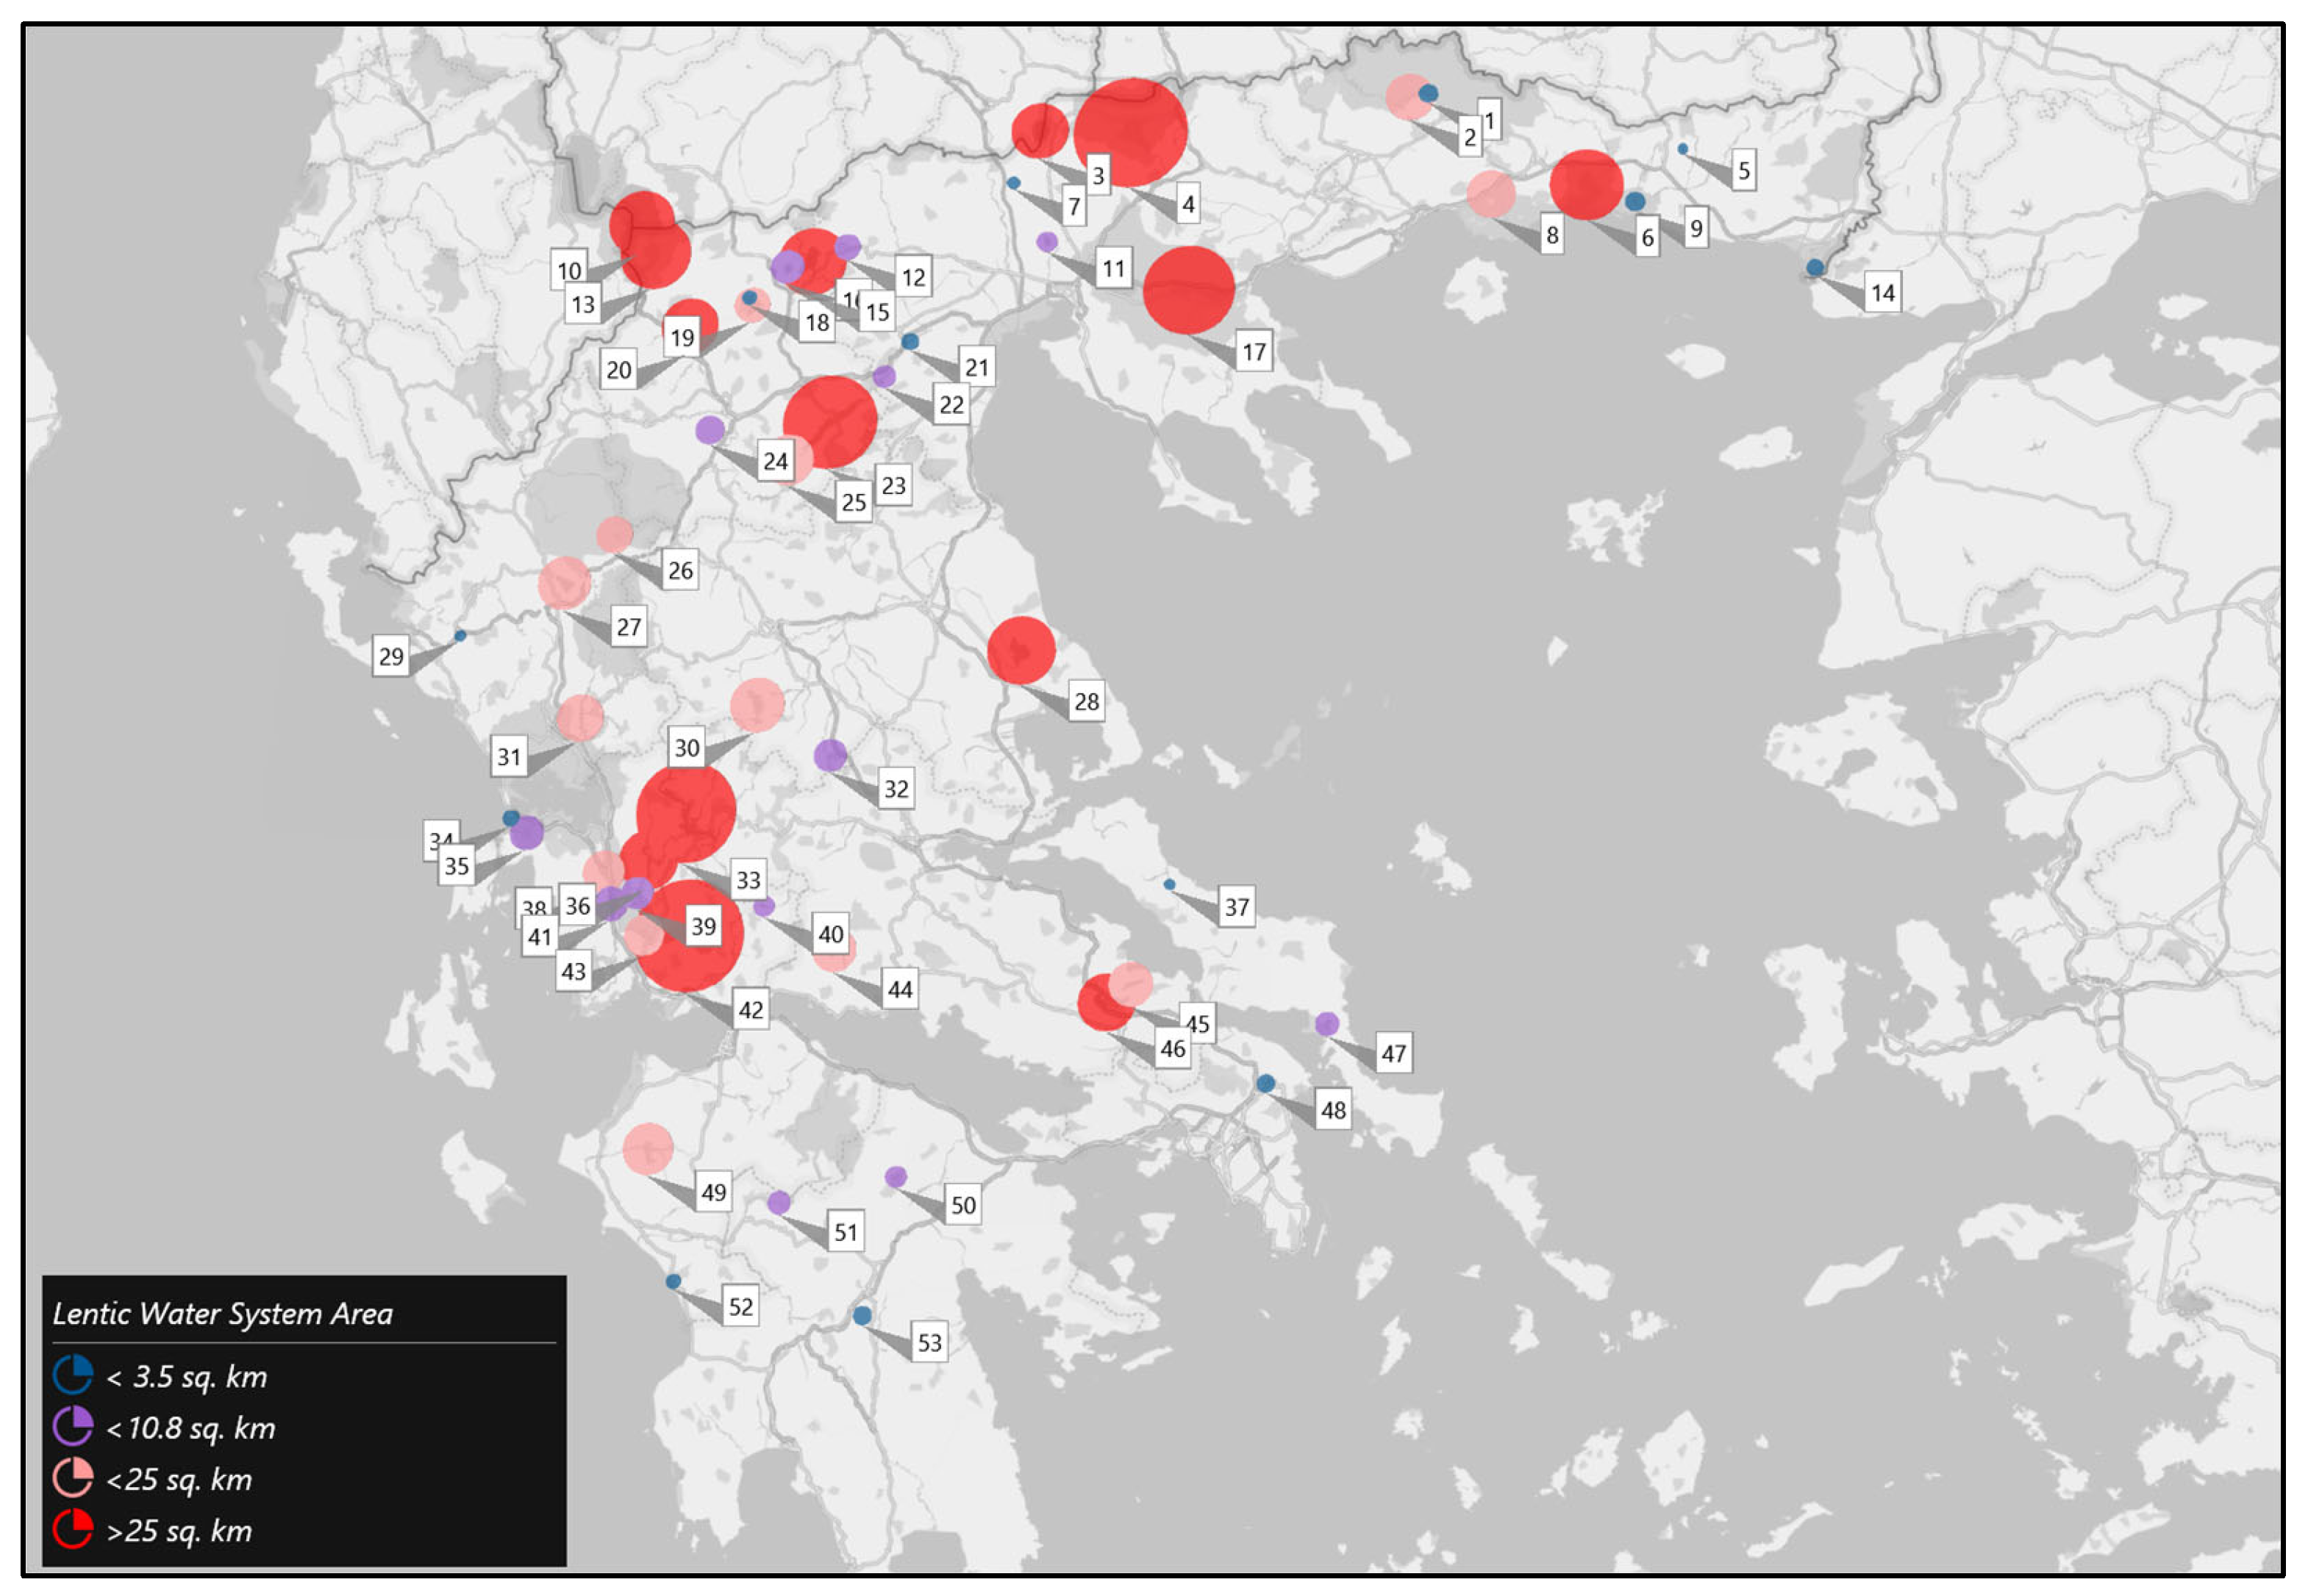Click the blue dot for label 48
2308x1596 pixels.
(x=1265, y=1083)
